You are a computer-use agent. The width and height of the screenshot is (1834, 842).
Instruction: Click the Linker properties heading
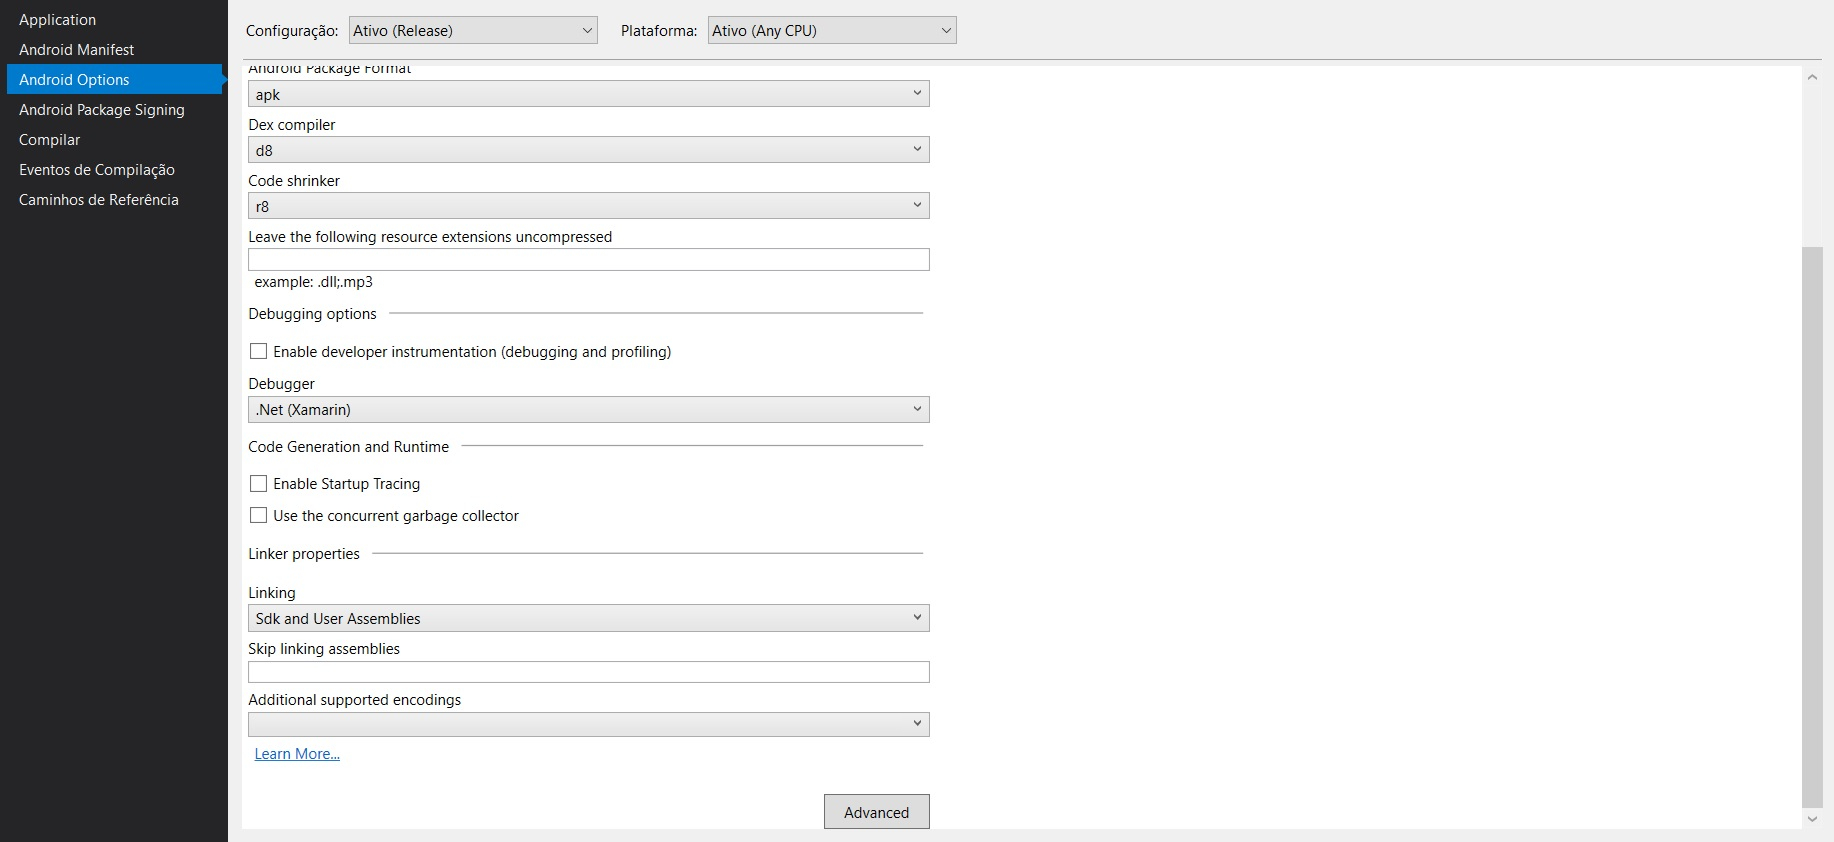[x=304, y=554]
